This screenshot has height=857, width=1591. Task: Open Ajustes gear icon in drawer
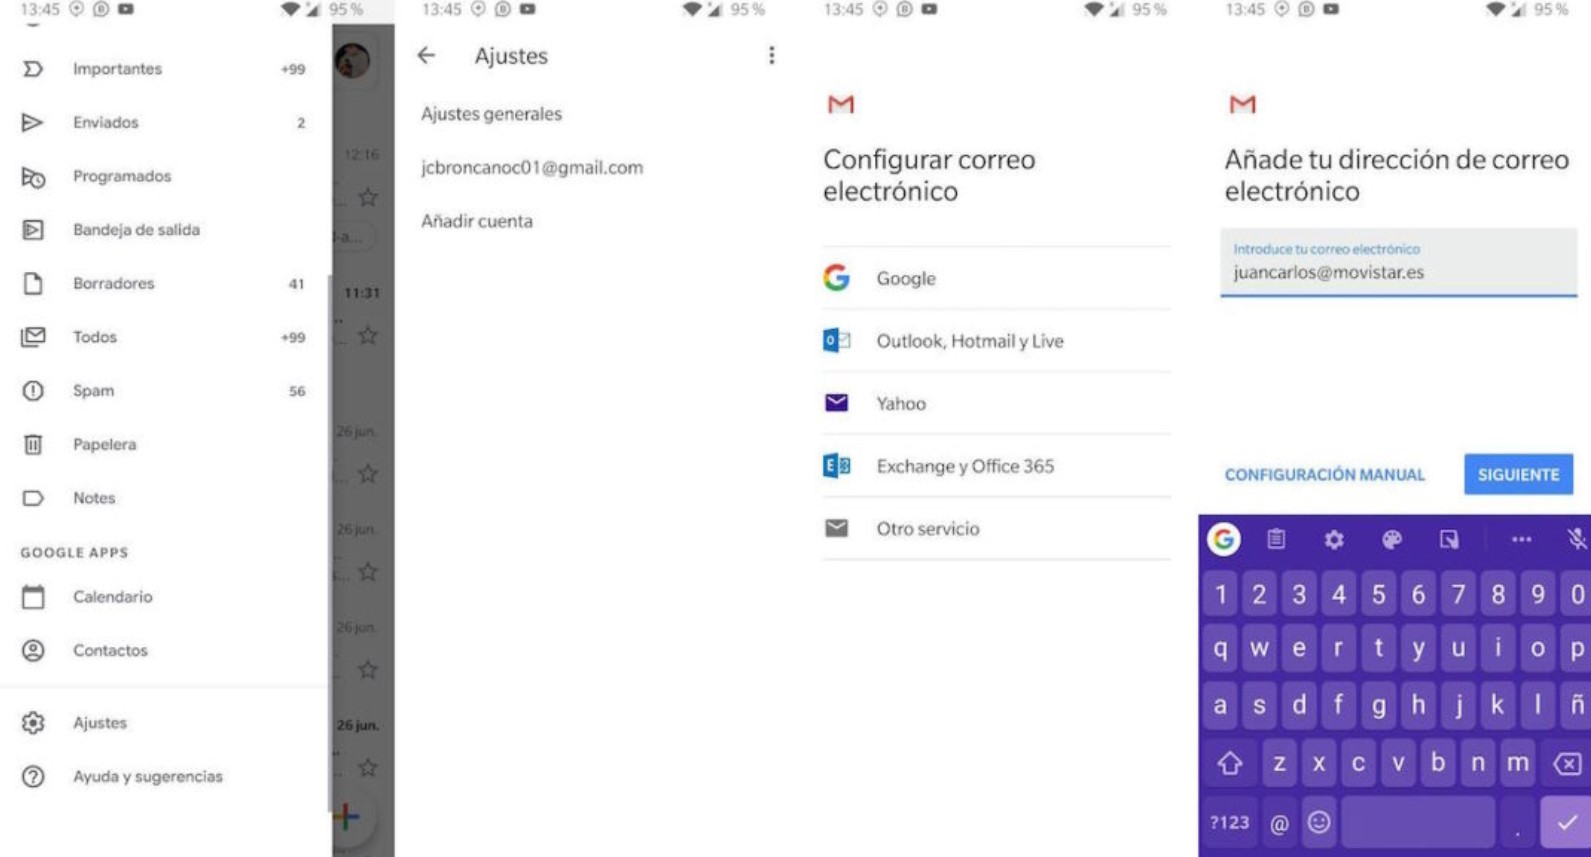[33, 723]
